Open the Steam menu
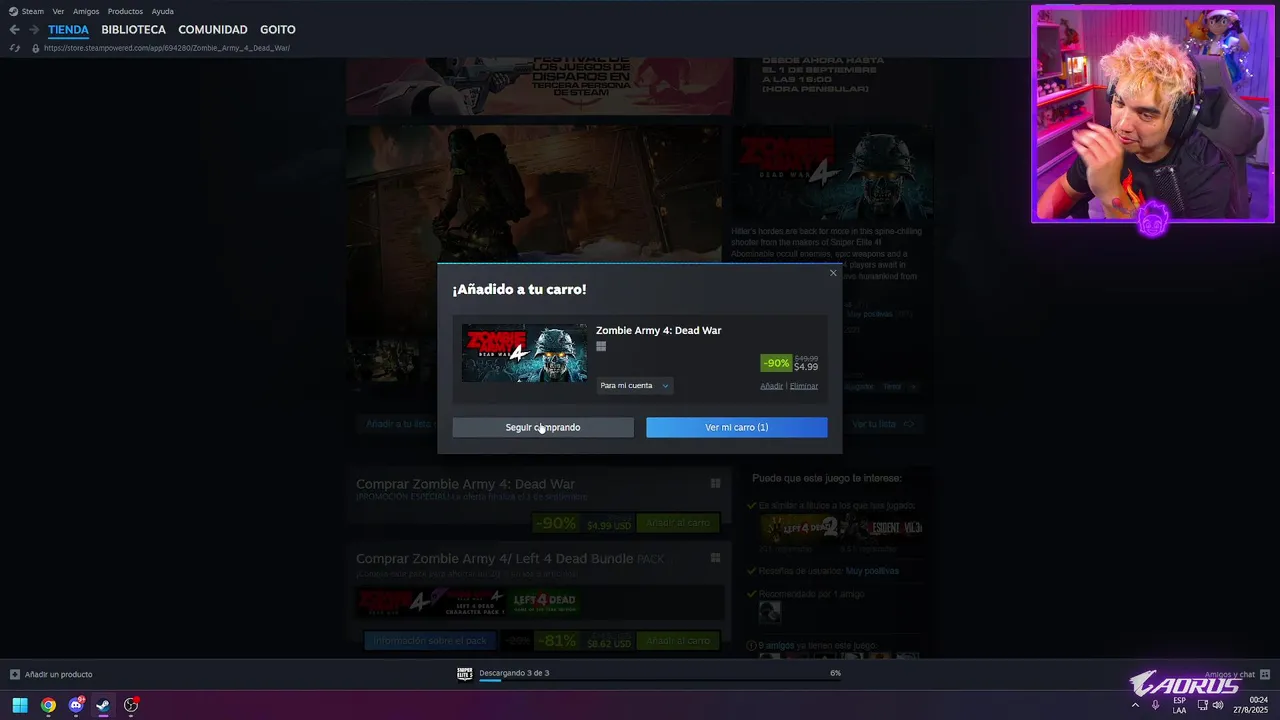Viewport: 1280px width, 720px height. [x=33, y=11]
